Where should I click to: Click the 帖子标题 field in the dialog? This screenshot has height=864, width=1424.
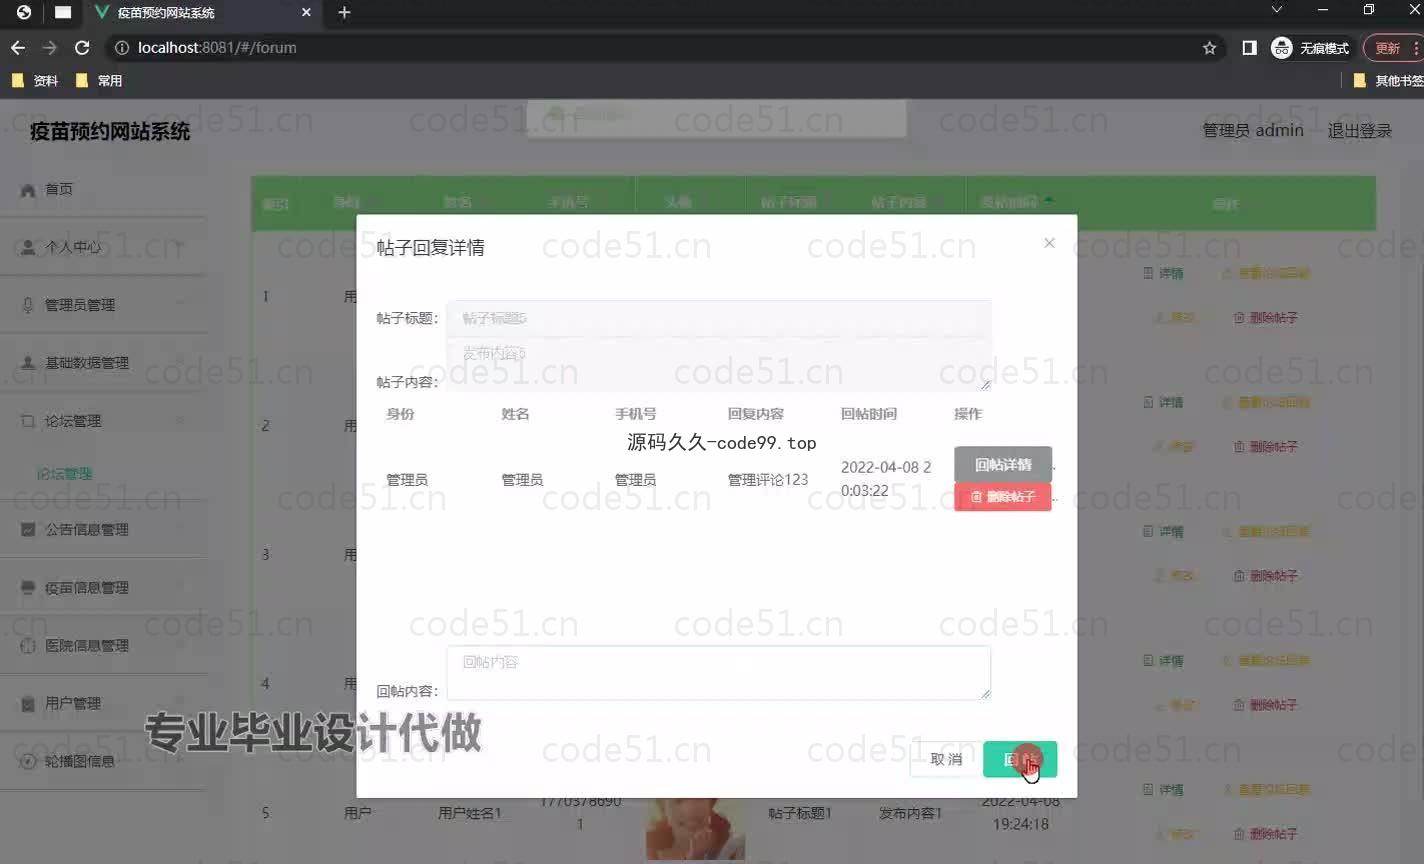coord(719,318)
